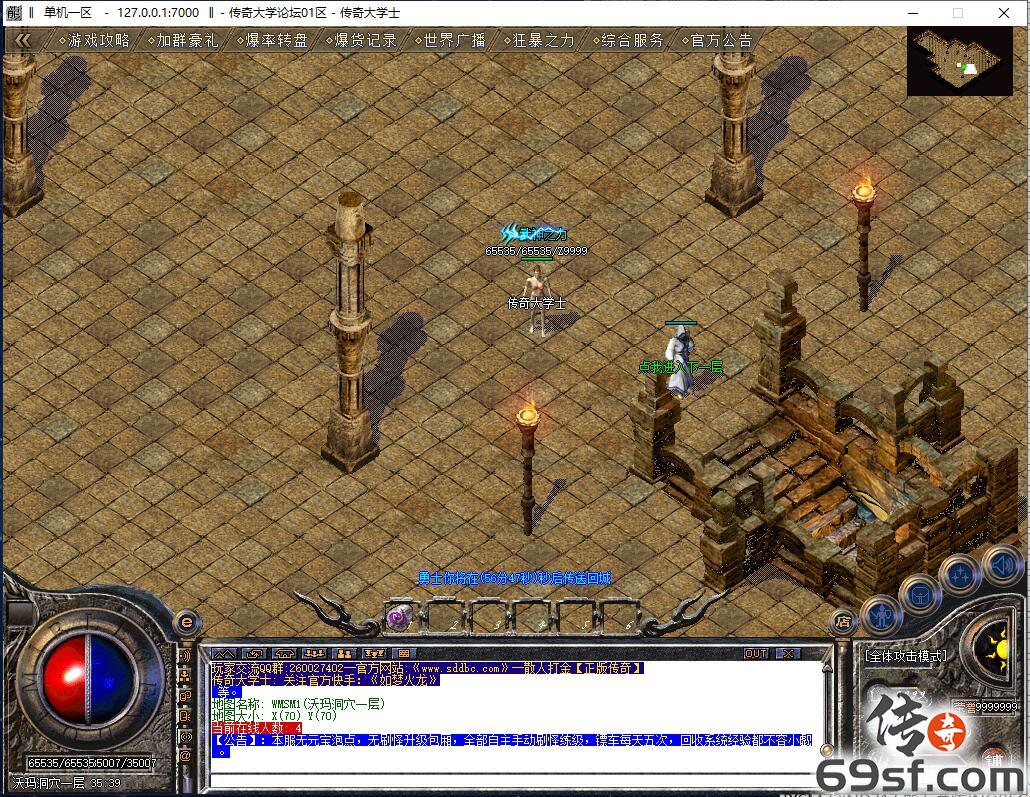
Task: Click the minimap thumbnail
Action: pos(960,62)
